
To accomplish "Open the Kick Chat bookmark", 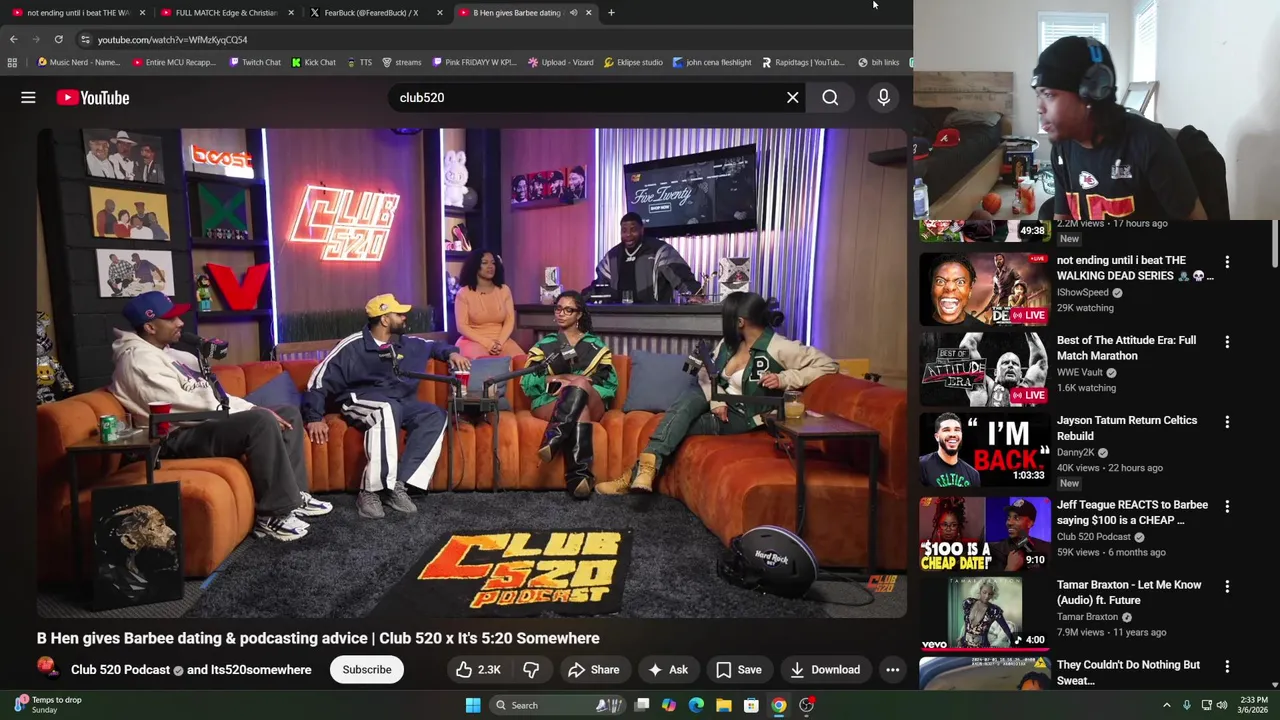I will [x=314, y=62].
